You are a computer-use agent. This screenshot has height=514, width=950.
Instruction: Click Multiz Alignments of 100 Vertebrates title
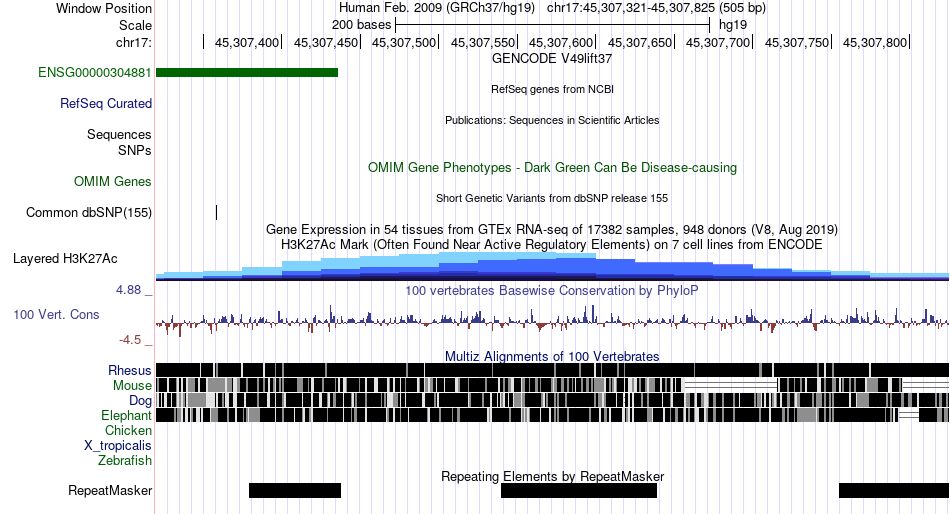tap(552, 356)
